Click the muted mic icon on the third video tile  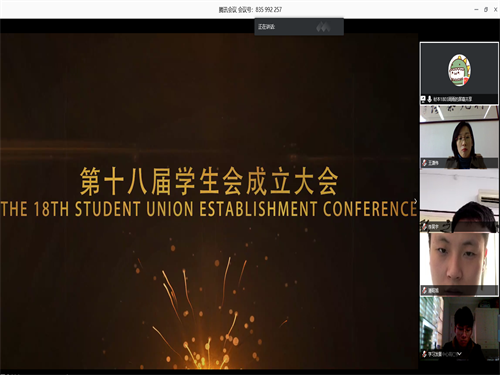425,227
